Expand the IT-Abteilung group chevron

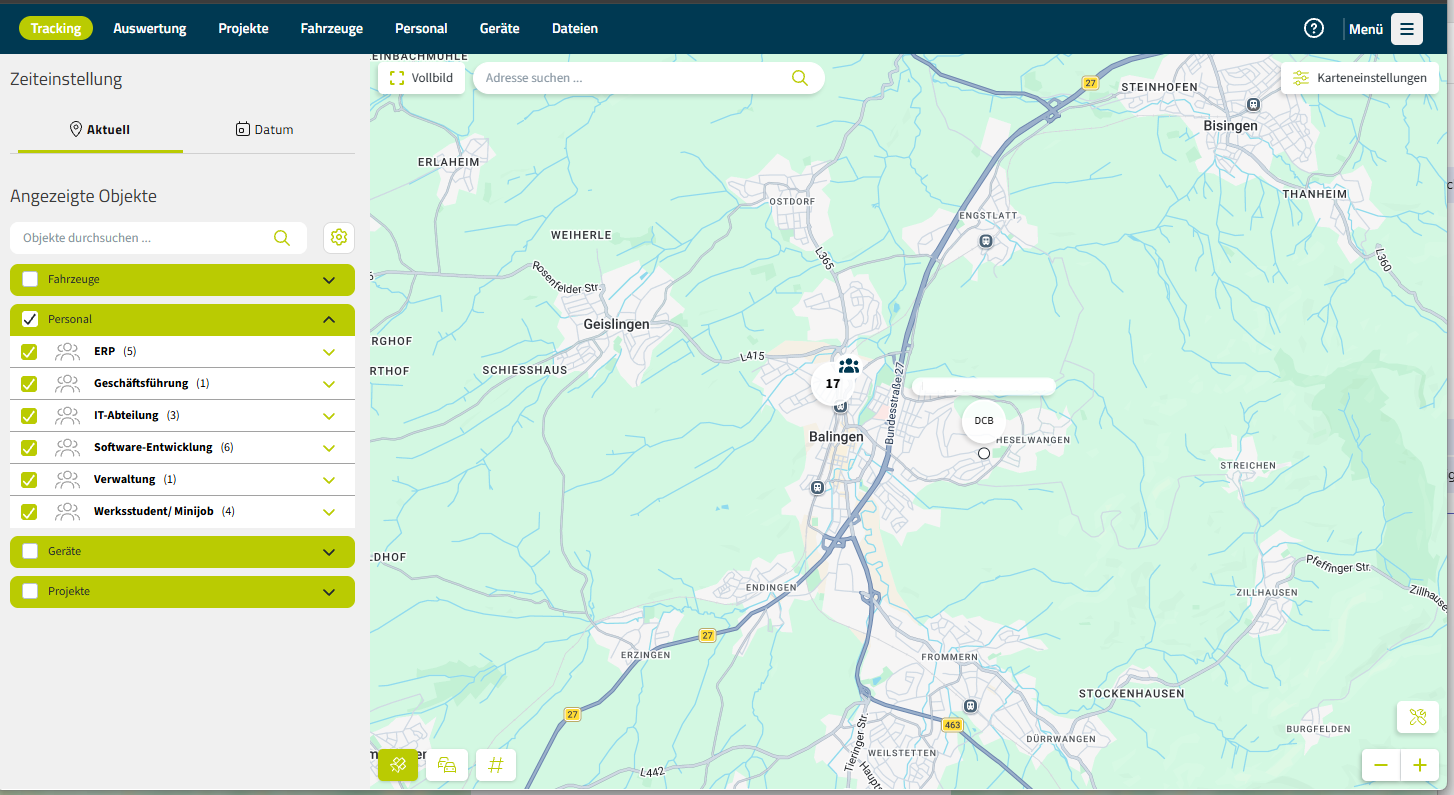(x=329, y=416)
